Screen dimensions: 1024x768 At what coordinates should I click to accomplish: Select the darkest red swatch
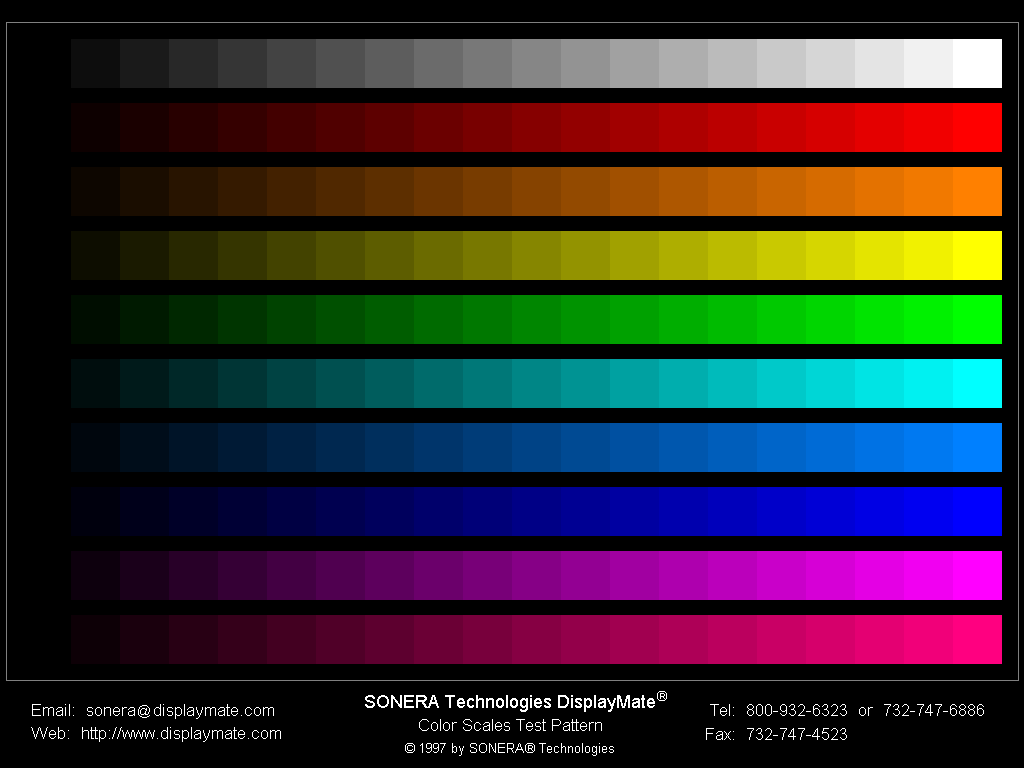(x=93, y=127)
